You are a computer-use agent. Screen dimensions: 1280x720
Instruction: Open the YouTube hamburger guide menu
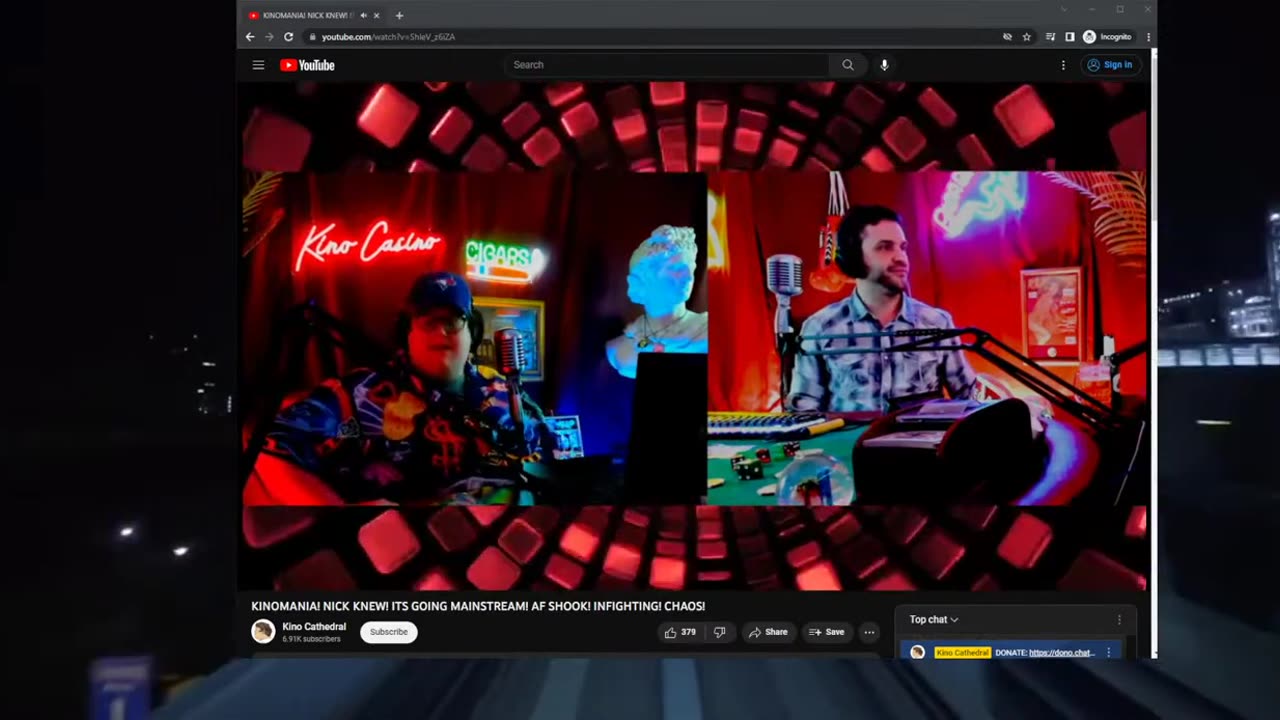258,65
